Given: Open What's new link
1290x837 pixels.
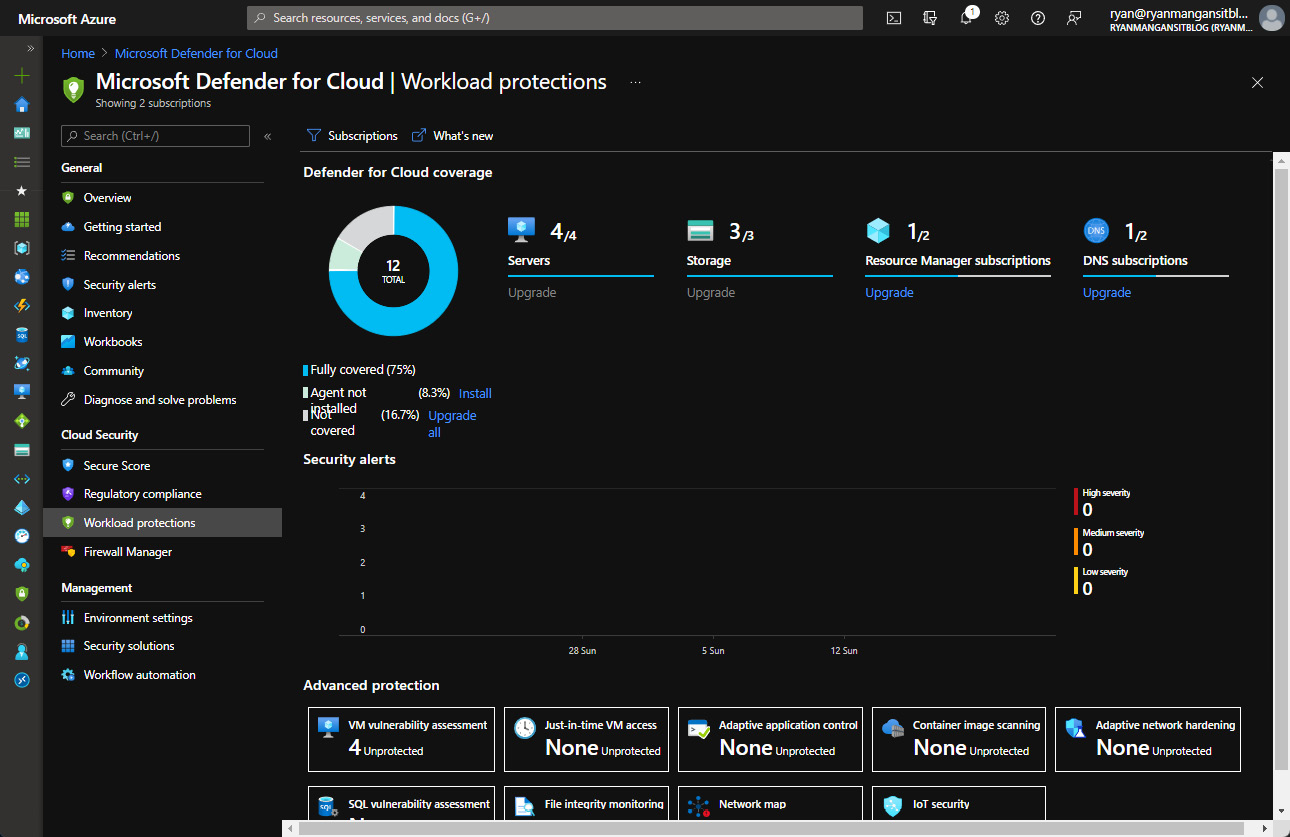Looking at the screenshot, I should pyautogui.click(x=453, y=136).
